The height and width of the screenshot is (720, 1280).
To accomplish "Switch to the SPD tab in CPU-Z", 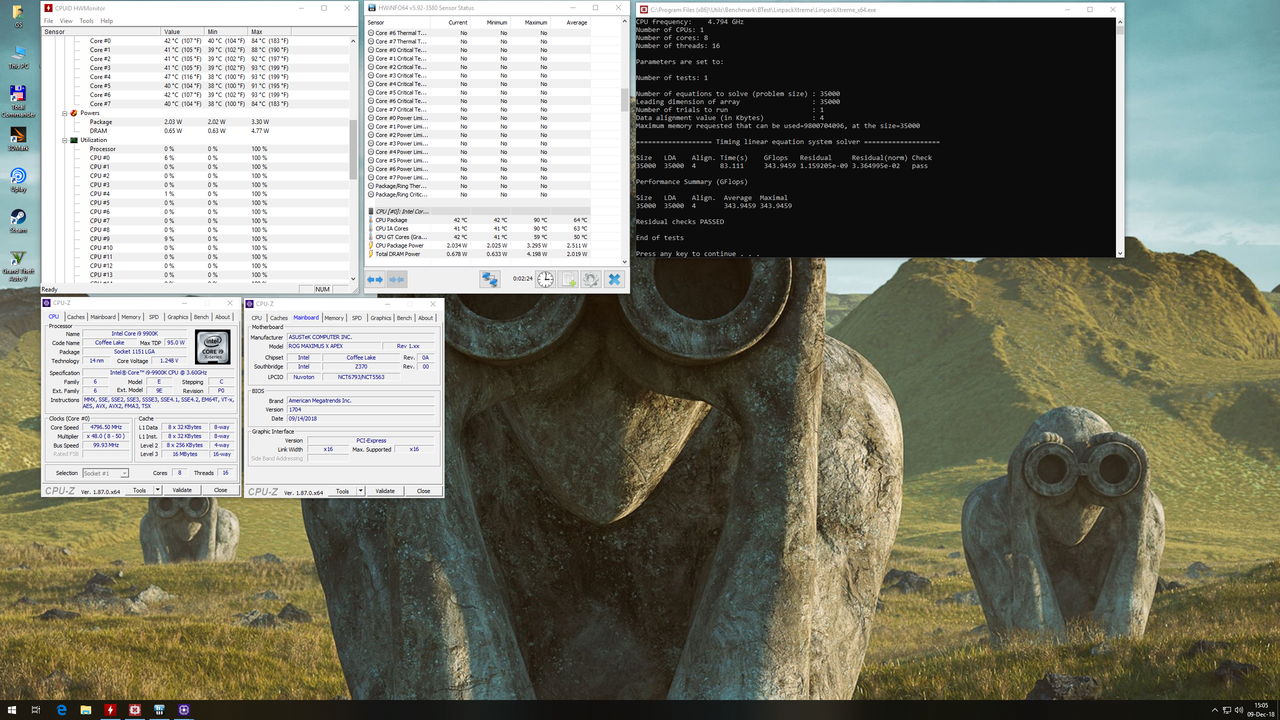I will point(155,316).
